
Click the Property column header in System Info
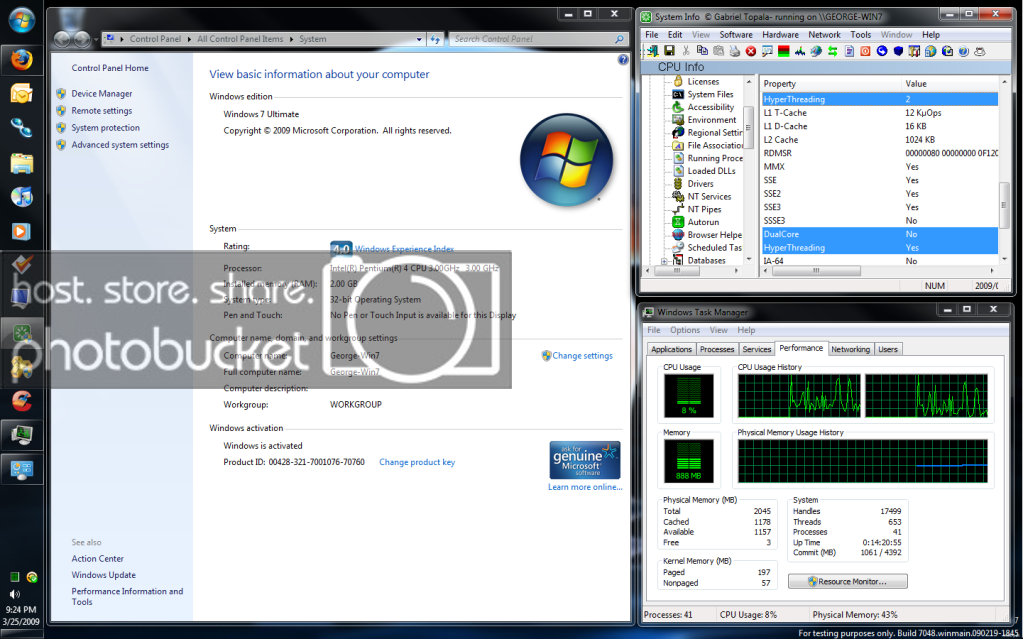coord(830,84)
